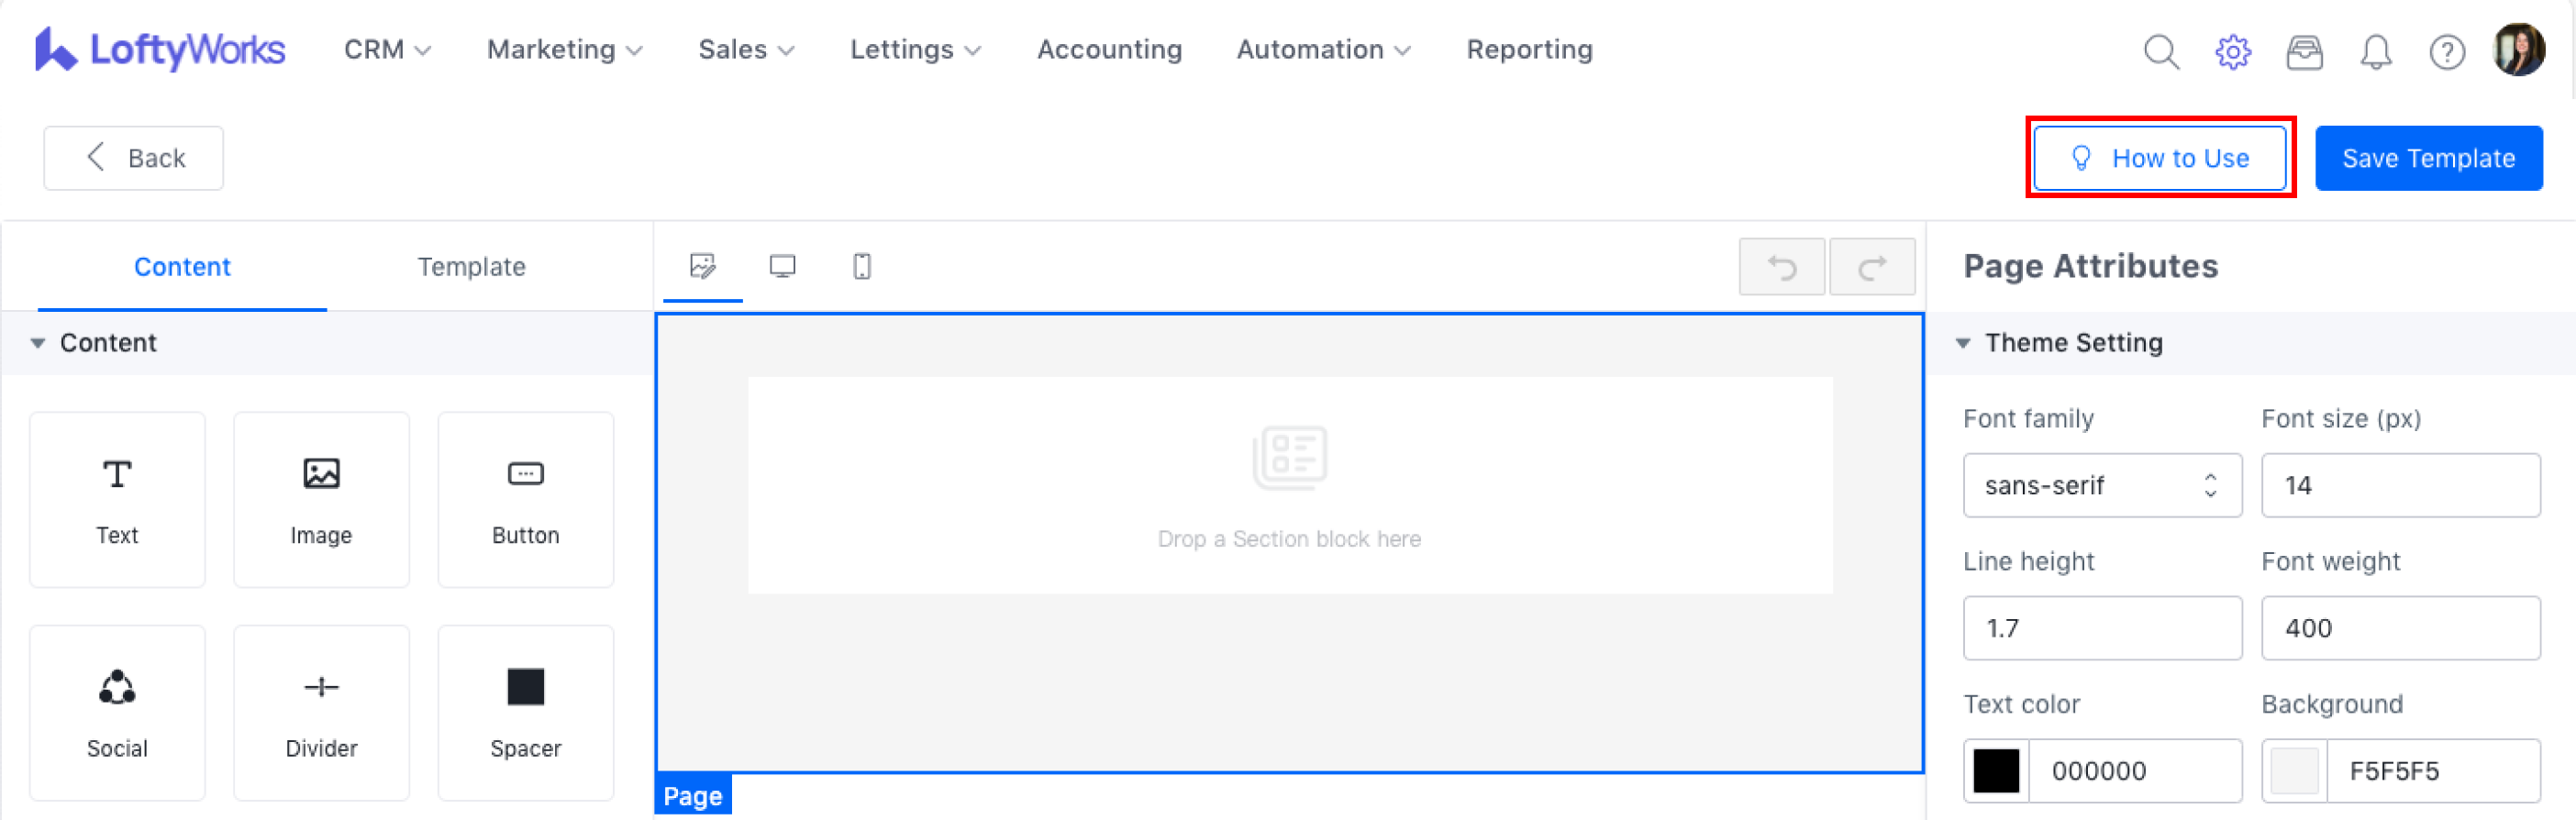
Task: Select the Social content block
Action: point(117,712)
